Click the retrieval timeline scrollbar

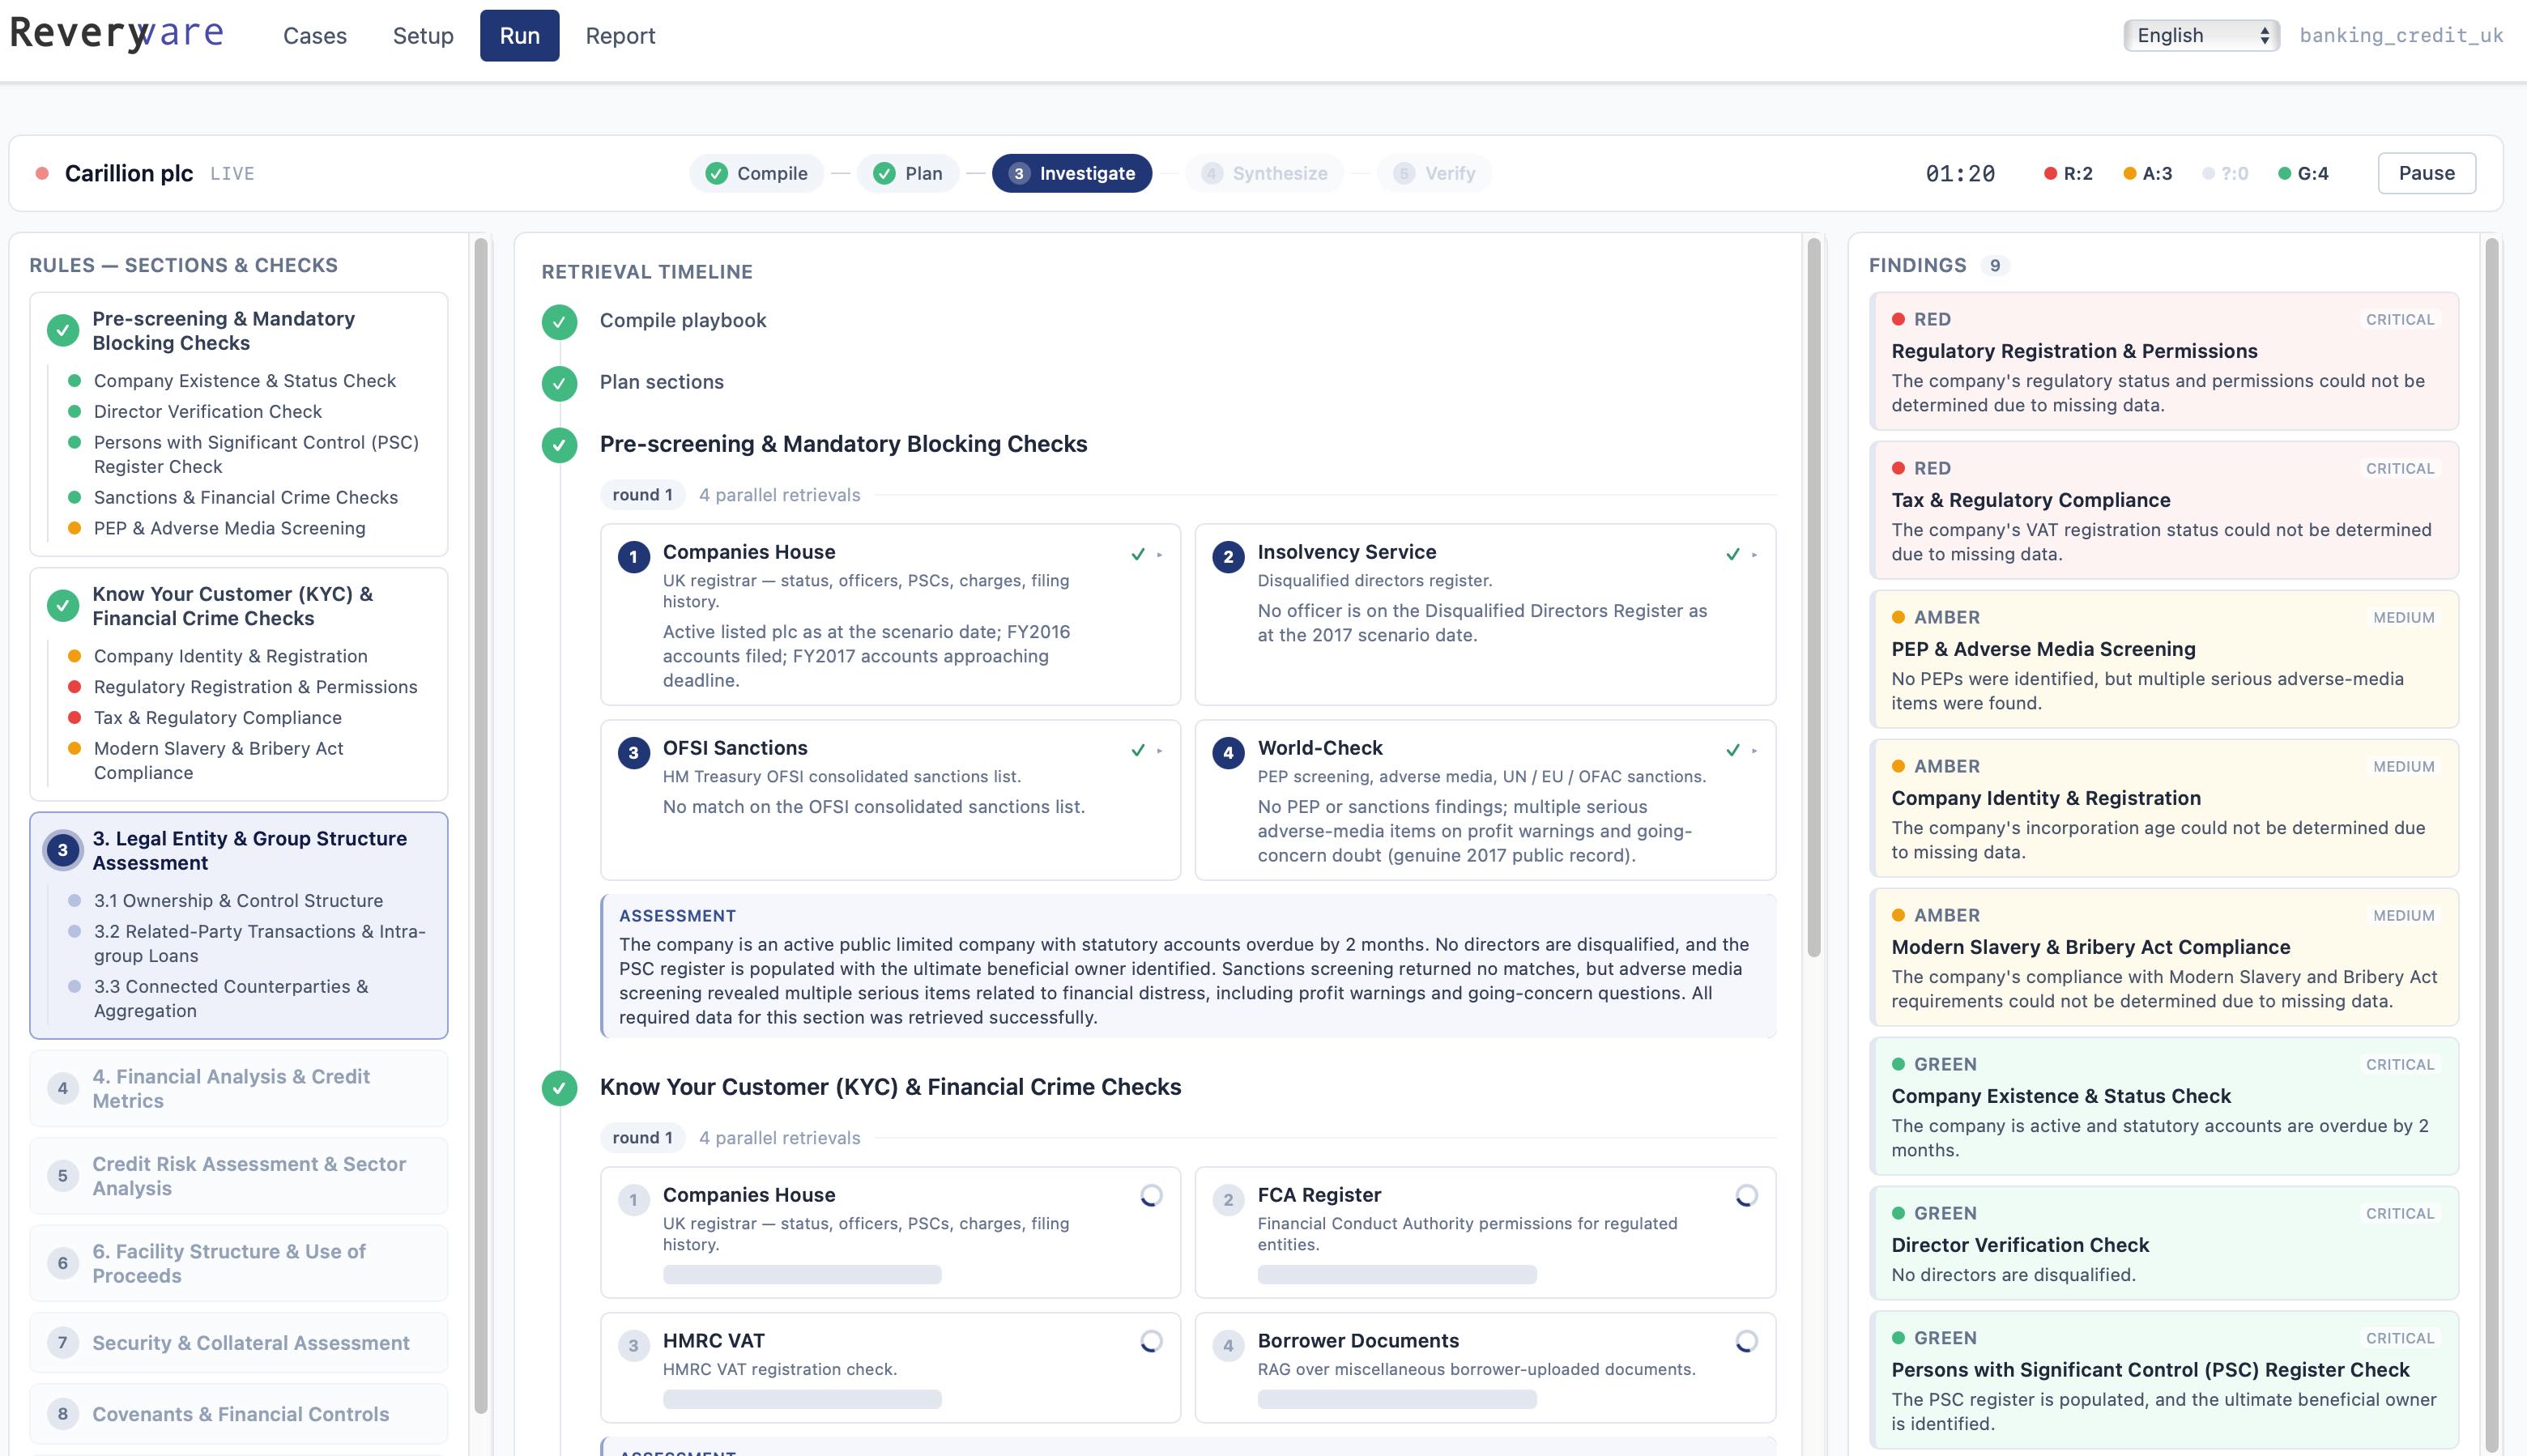click(1814, 597)
